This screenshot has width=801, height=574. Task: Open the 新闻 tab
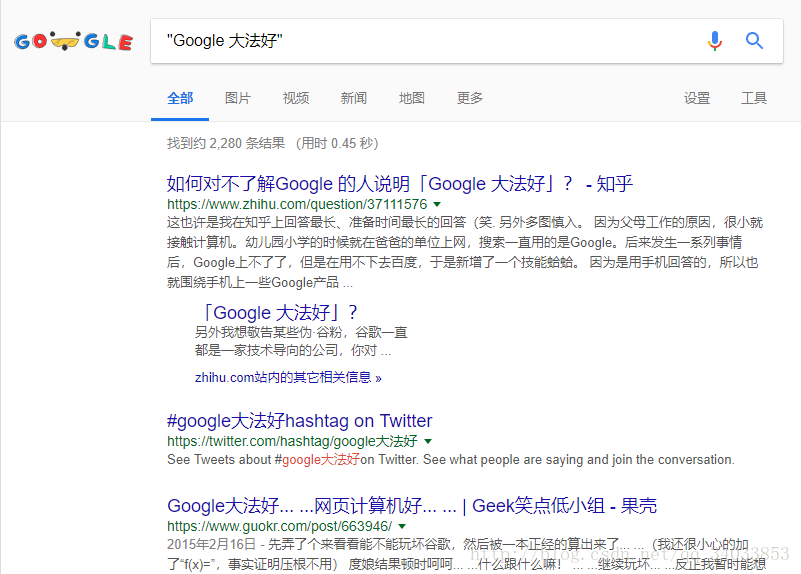coord(354,98)
